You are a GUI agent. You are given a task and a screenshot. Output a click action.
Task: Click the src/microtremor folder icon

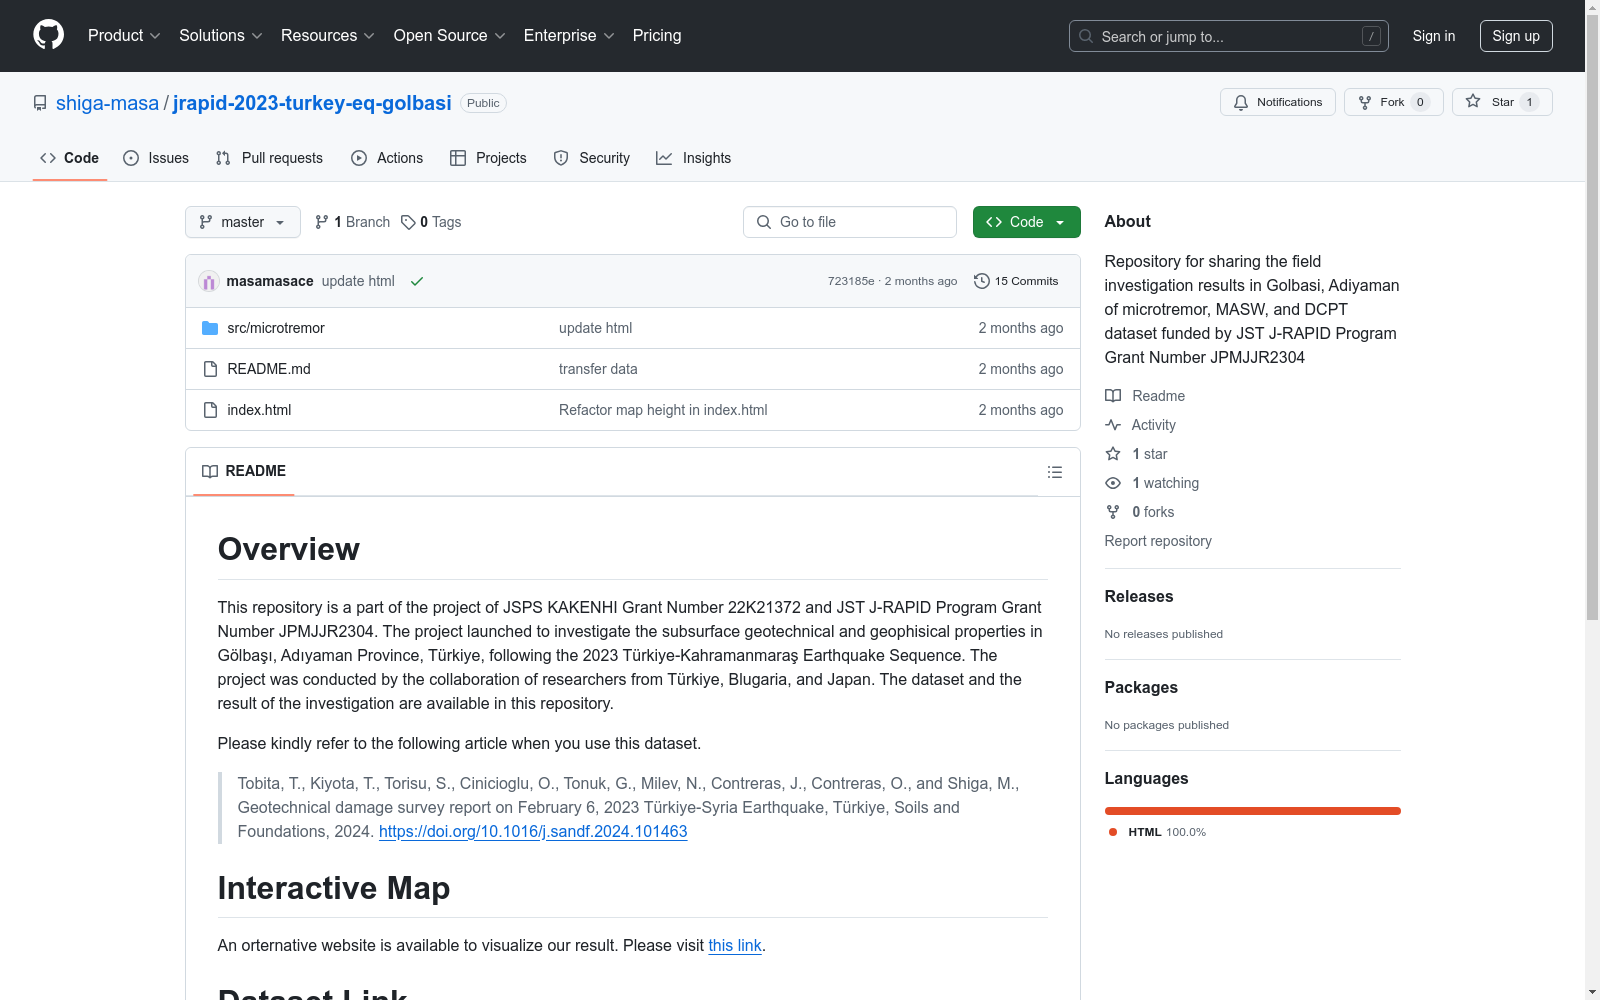[x=210, y=328]
